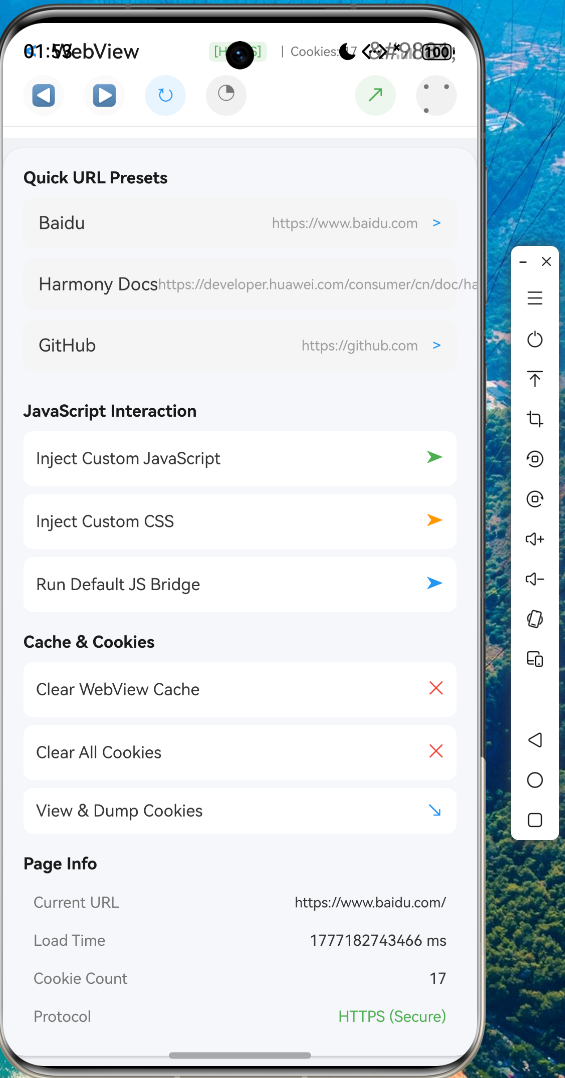Clear WebView Cache via red X
The height and width of the screenshot is (1078, 565).
pyautogui.click(x=436, y=688)
